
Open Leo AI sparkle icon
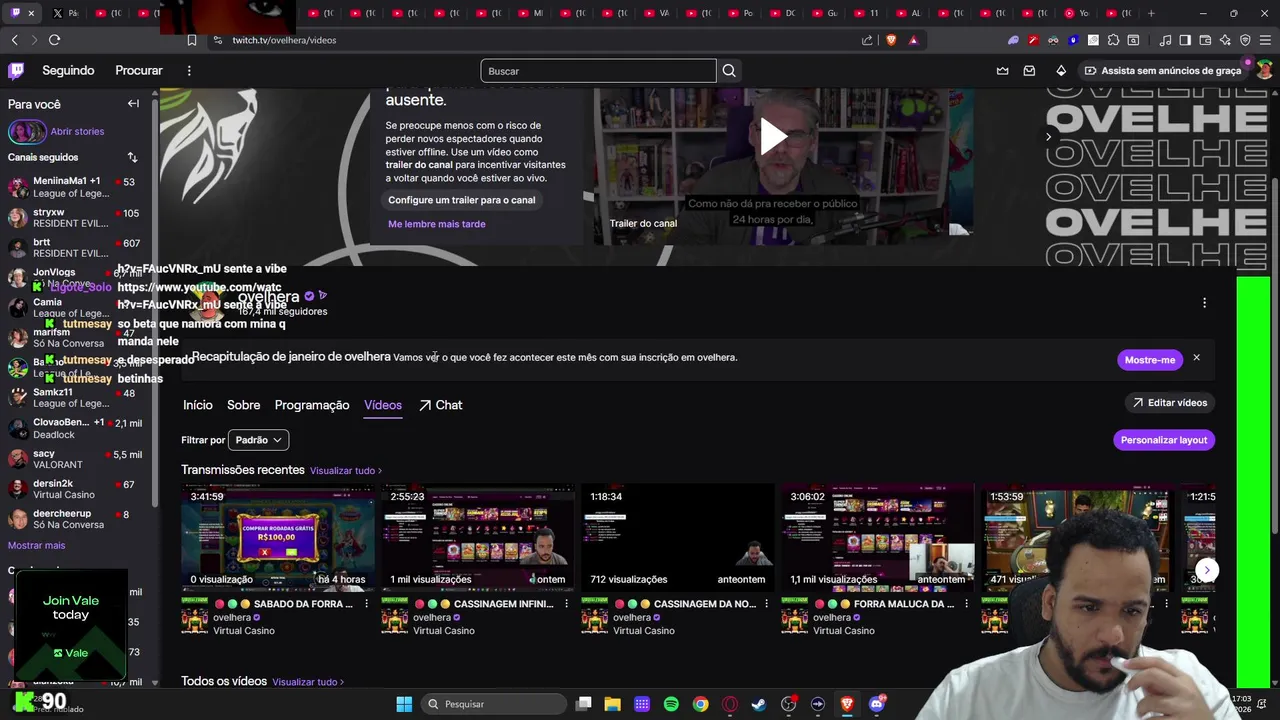(1225, 40)
